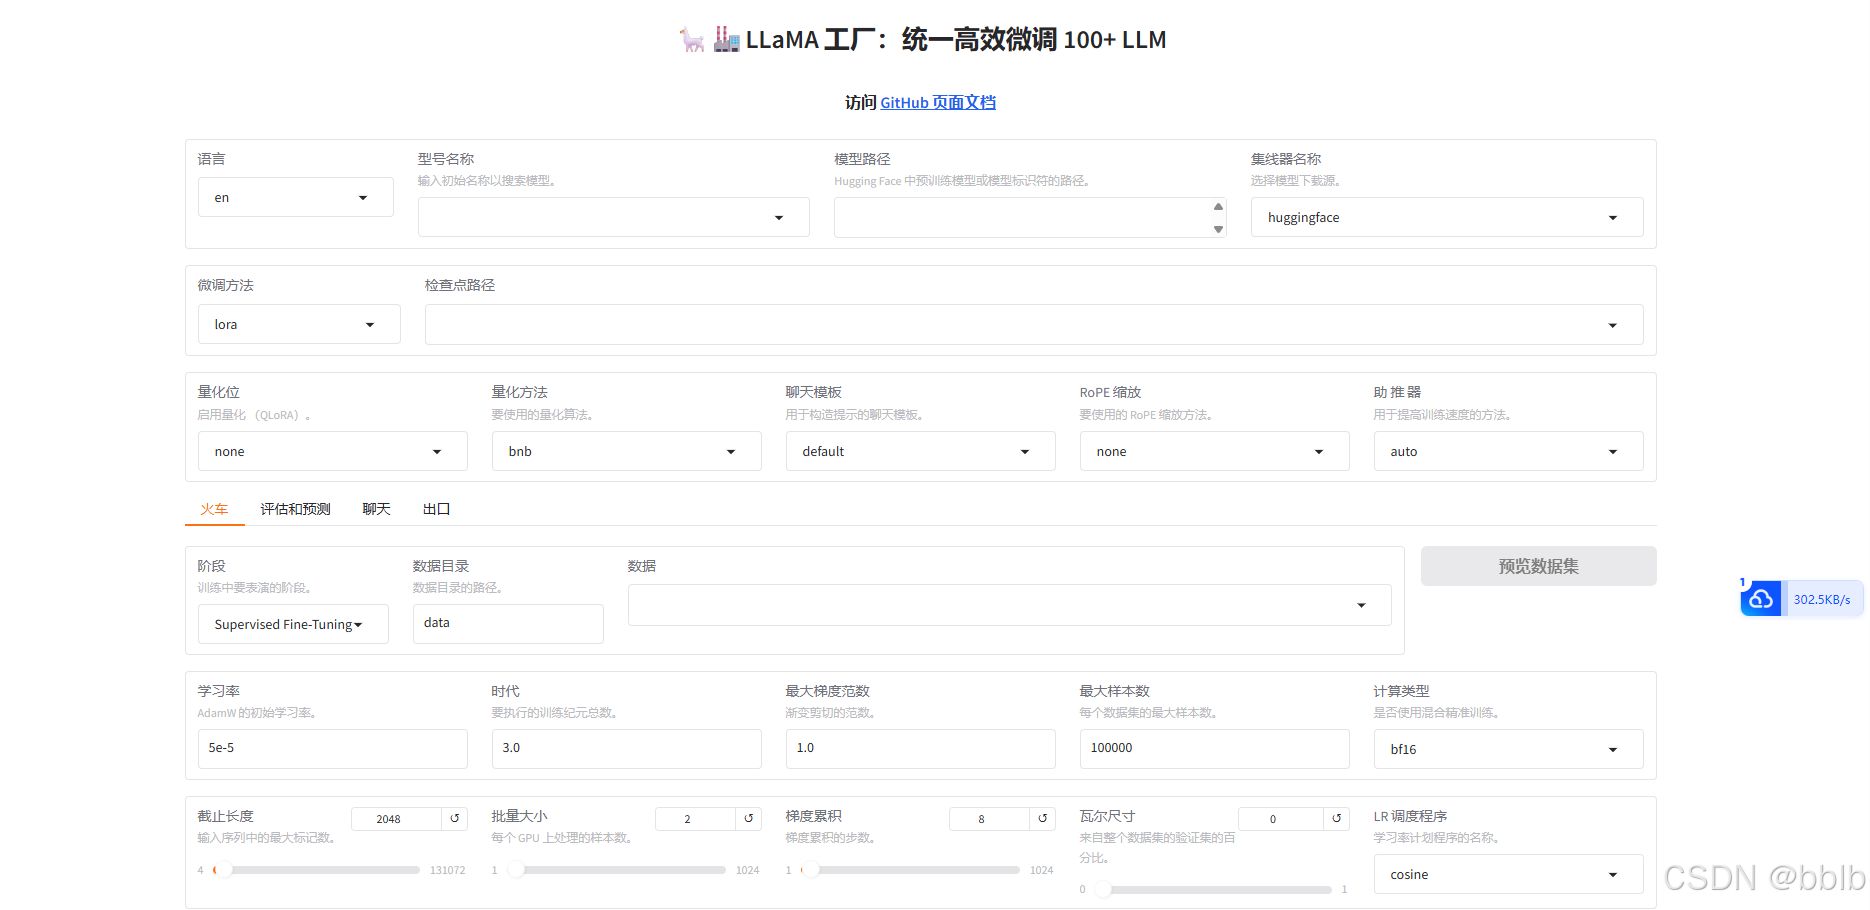Reset 批量大小 using the ↺ icon
1870x910 pixels.
pos(749,818)
